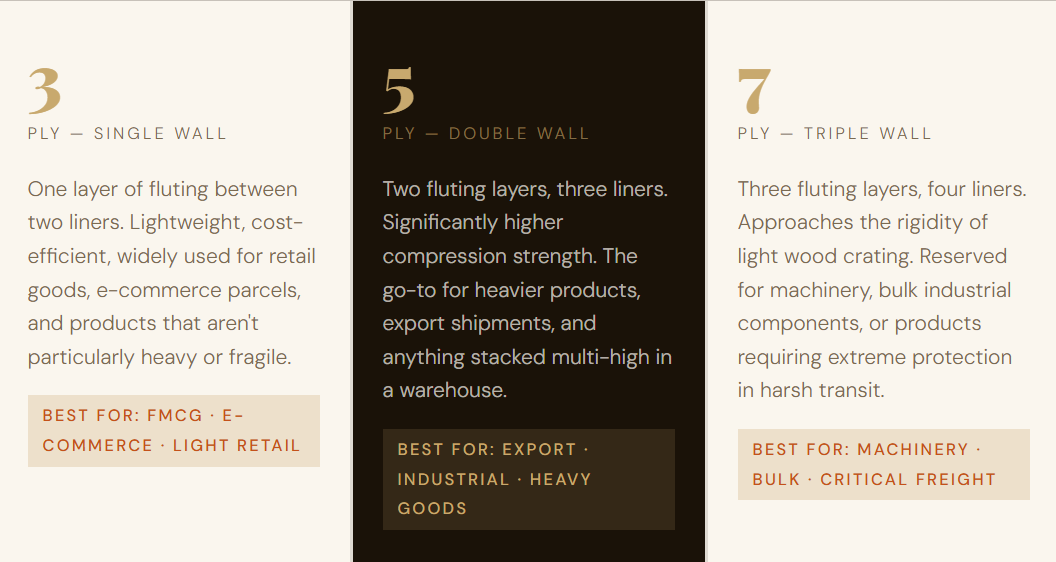Select the PLY — TRIPLE WALL label

(834, 133)
